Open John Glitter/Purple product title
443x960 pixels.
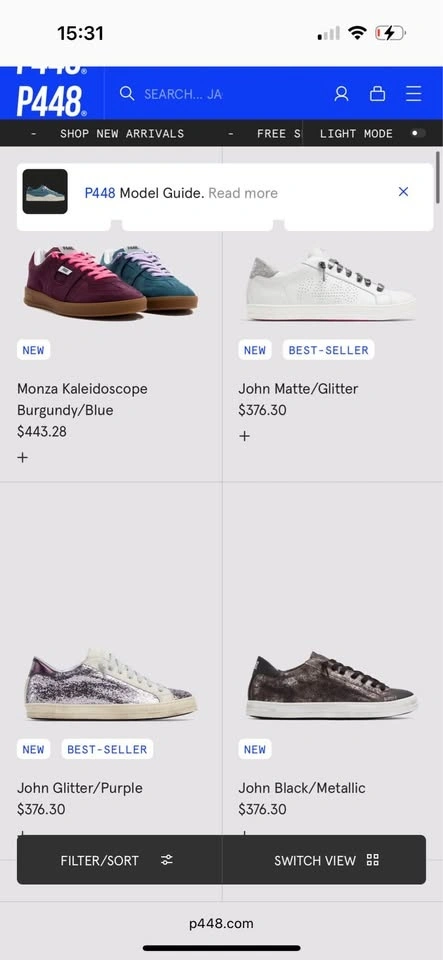[x=80, y=787]
